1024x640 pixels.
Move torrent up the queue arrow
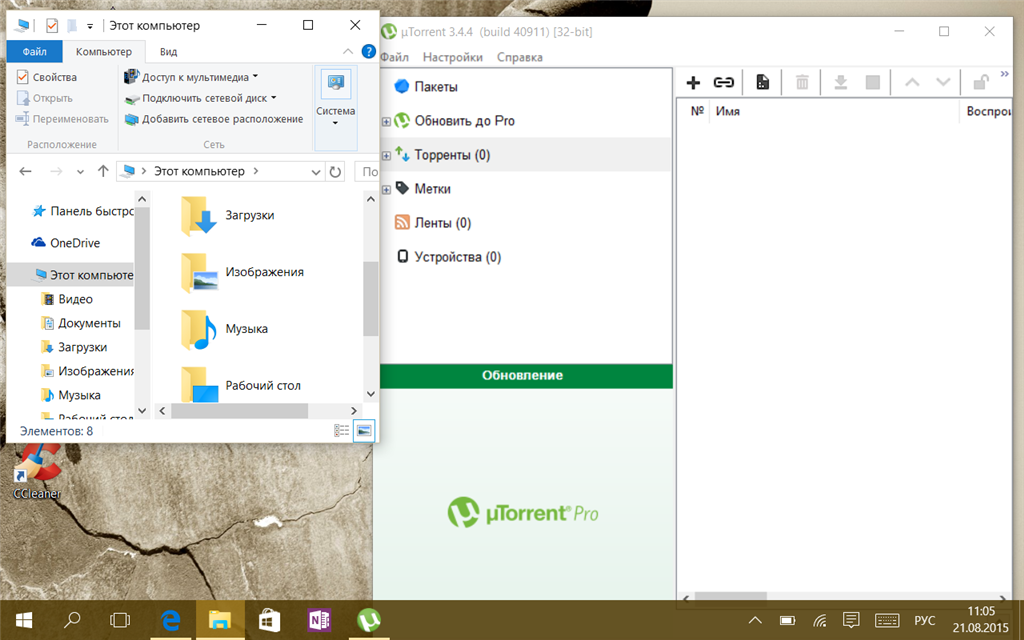coord(912,82)
